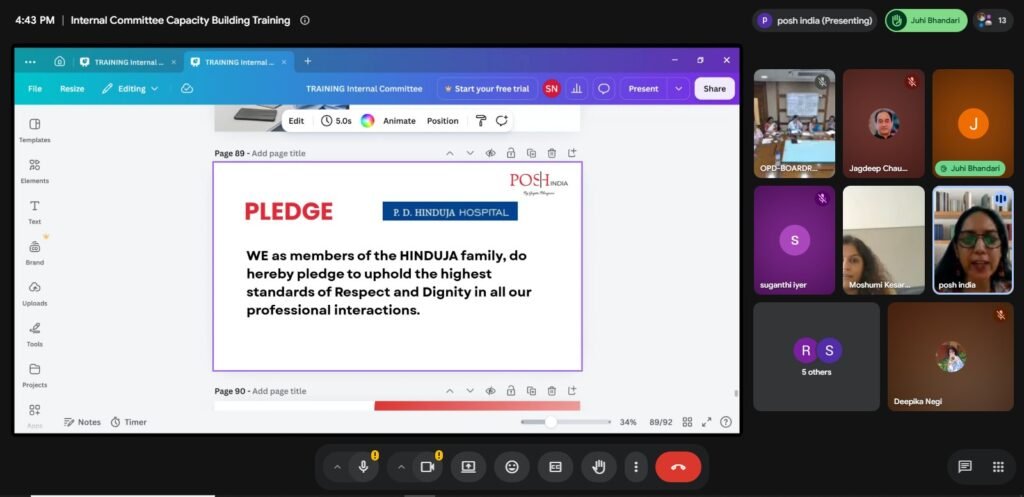This screenshot has width=1024, height=497.
Task: Click the Present button
Action: click(643, 89)
